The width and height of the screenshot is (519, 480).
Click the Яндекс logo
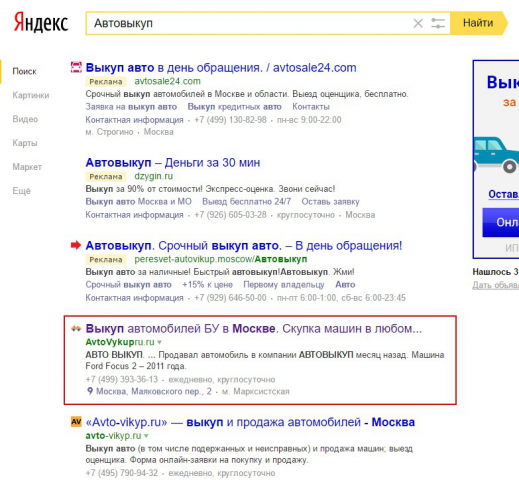(41, 23)
